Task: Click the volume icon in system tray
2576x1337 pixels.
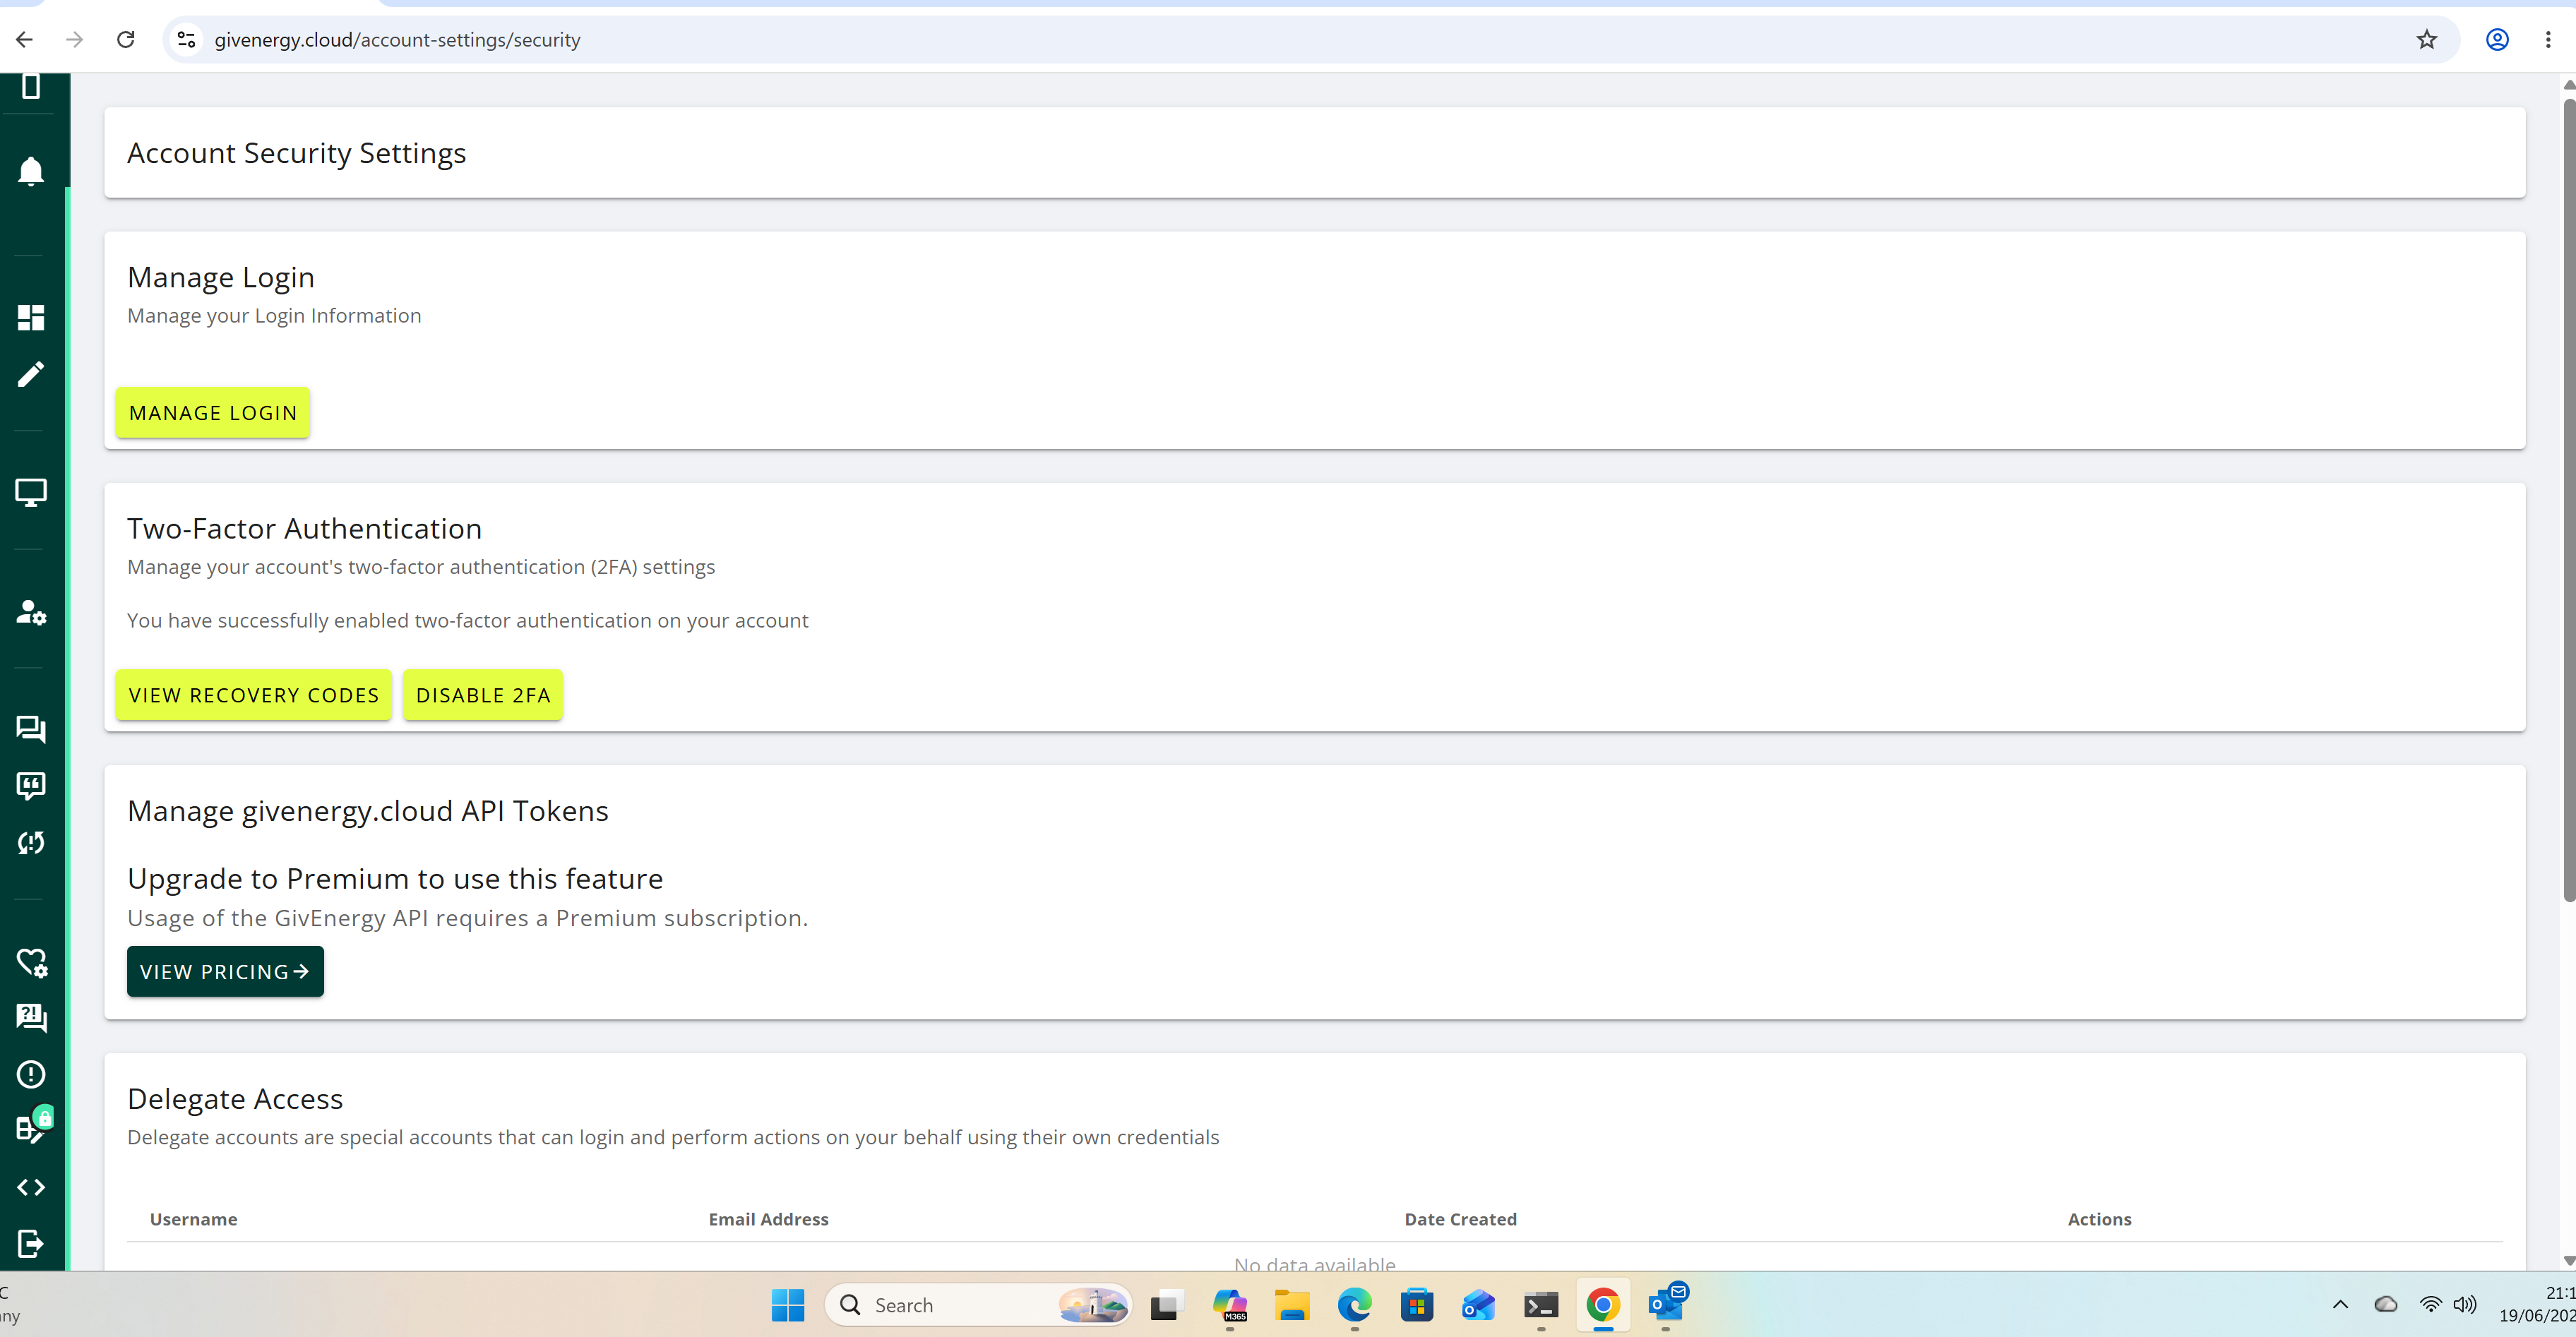Action: pos(2465,1304)
